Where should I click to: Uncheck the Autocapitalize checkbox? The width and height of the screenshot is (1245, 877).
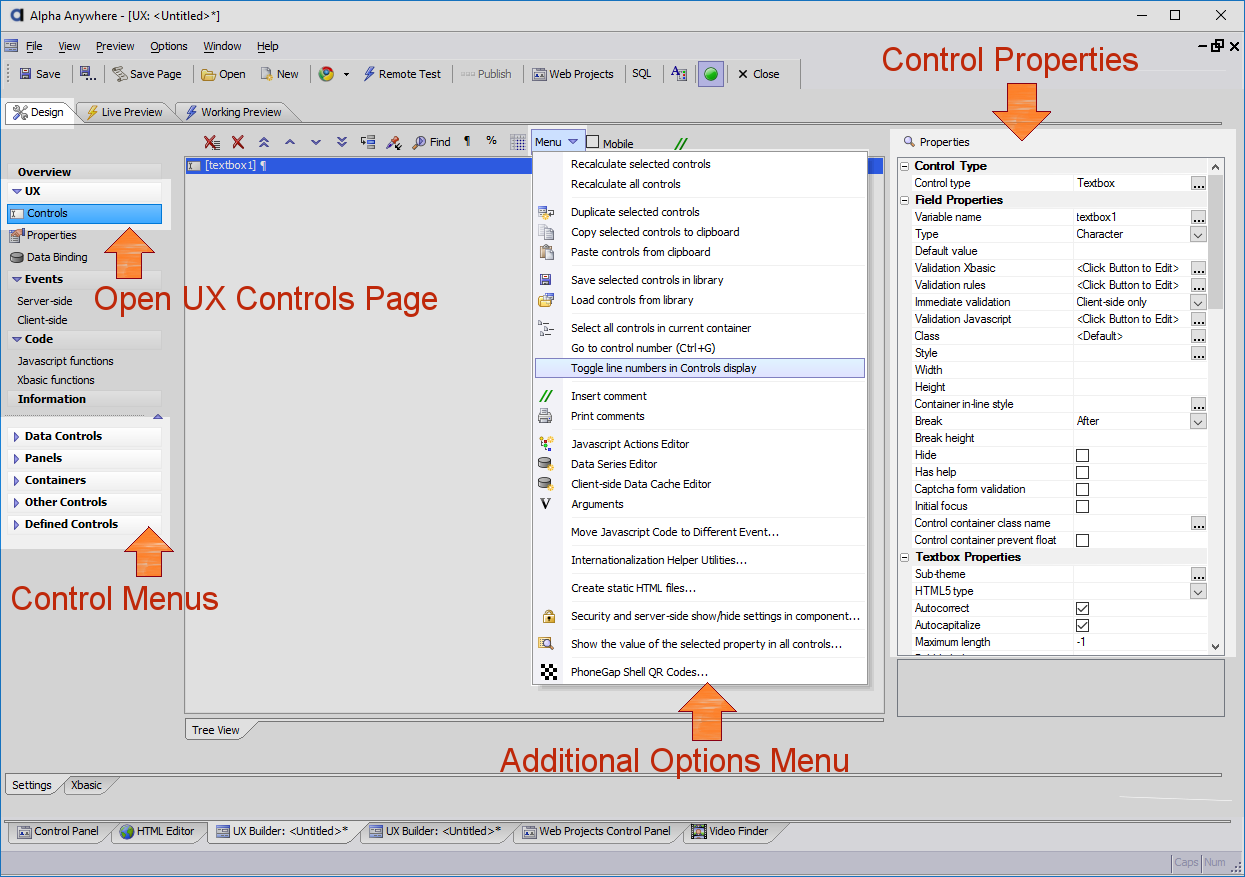pyautogui.click(x=1082, y=625)
